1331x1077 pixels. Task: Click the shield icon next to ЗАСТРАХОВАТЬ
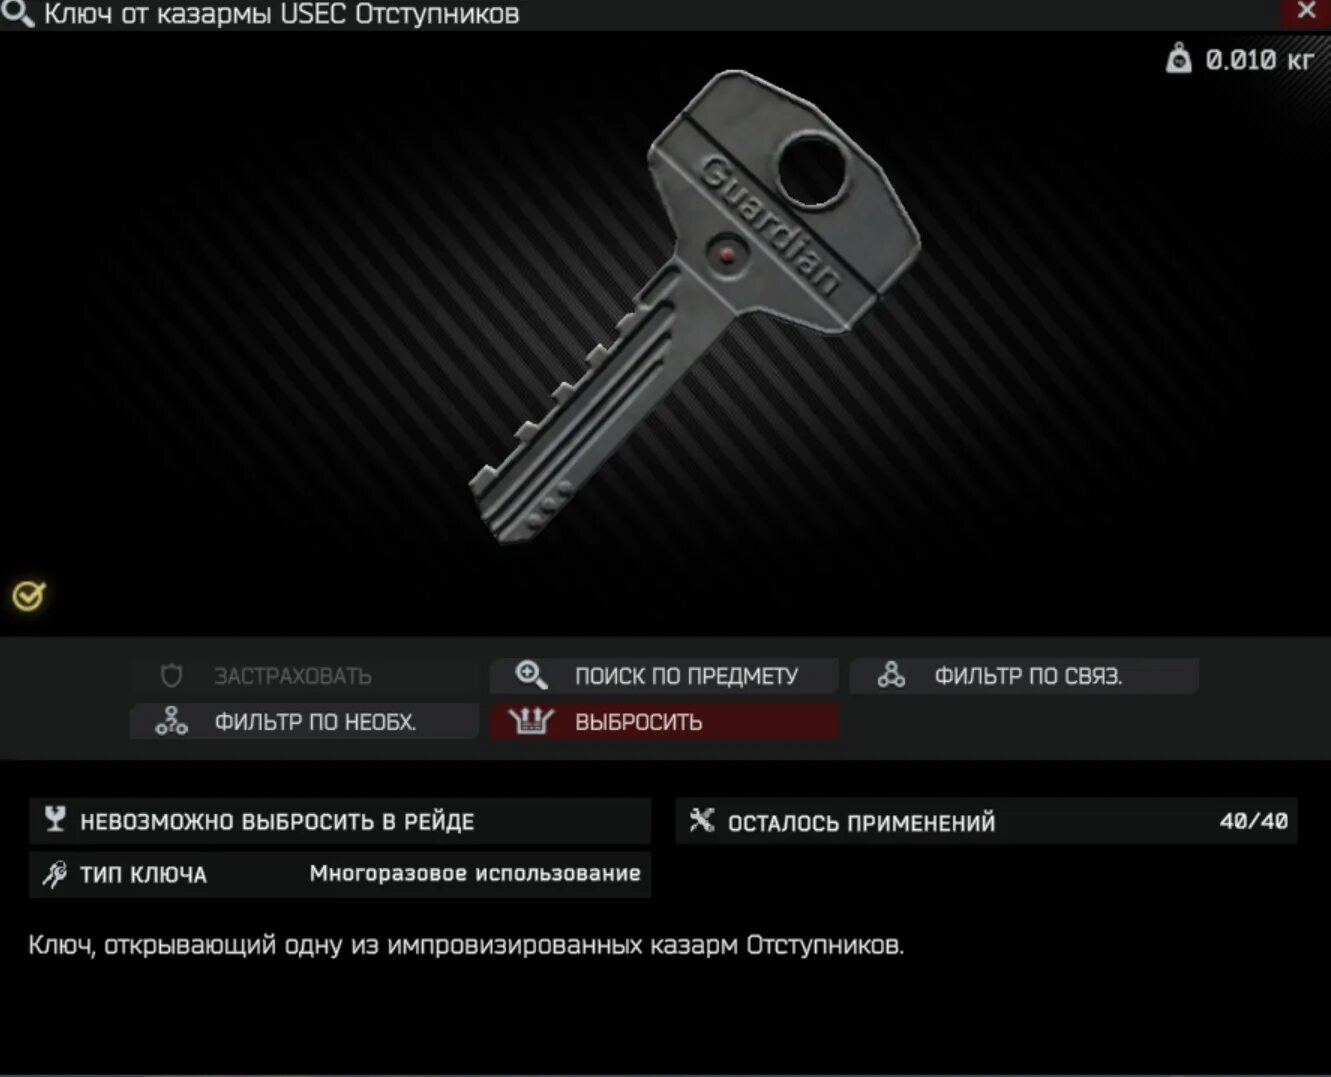(x=171, y=676)
